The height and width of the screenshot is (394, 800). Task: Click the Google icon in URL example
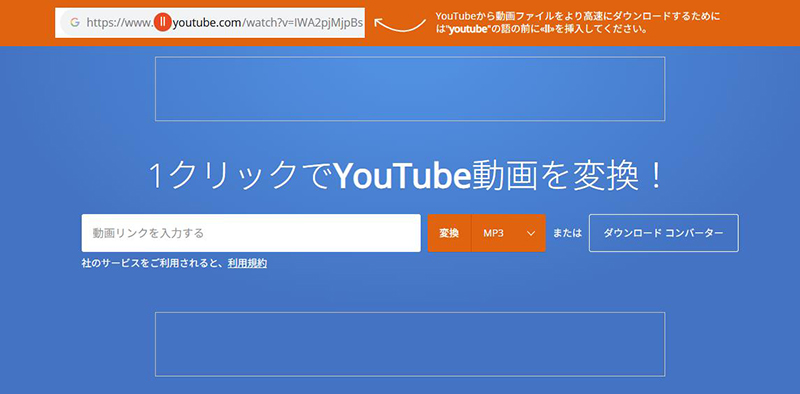(75, 22)
